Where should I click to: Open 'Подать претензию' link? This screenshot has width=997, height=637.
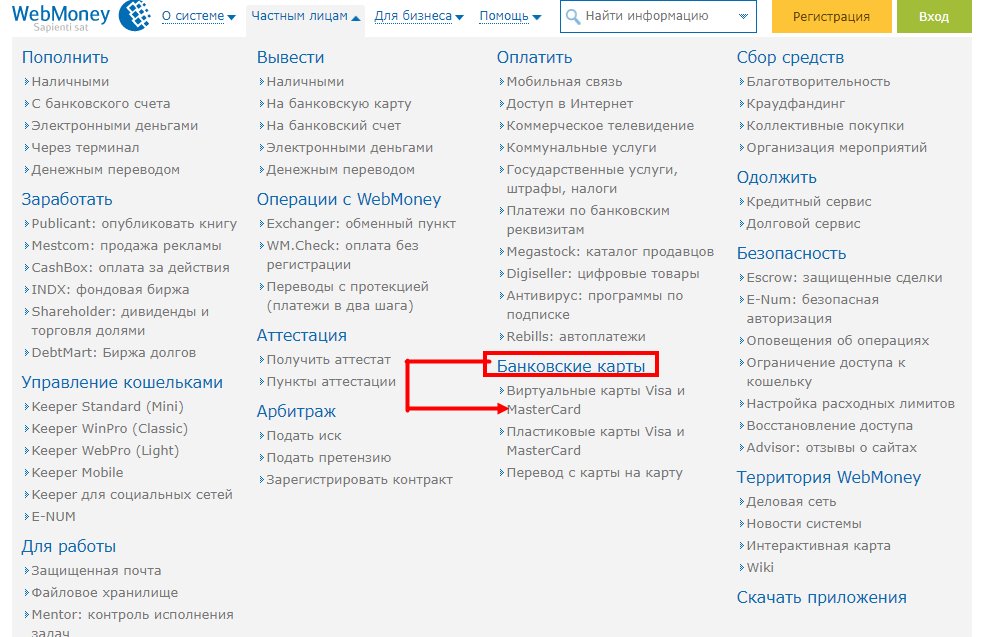pos(329,458)
